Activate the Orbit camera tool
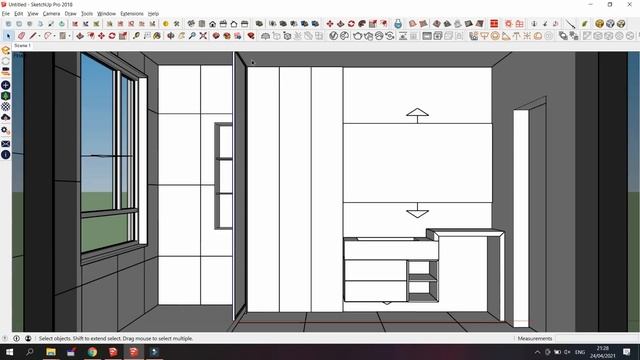 (x=171, y=36)
